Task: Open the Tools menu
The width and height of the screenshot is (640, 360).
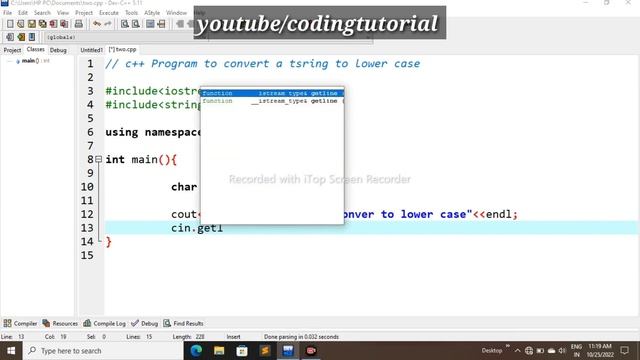Action: click(x=131, y=13)
